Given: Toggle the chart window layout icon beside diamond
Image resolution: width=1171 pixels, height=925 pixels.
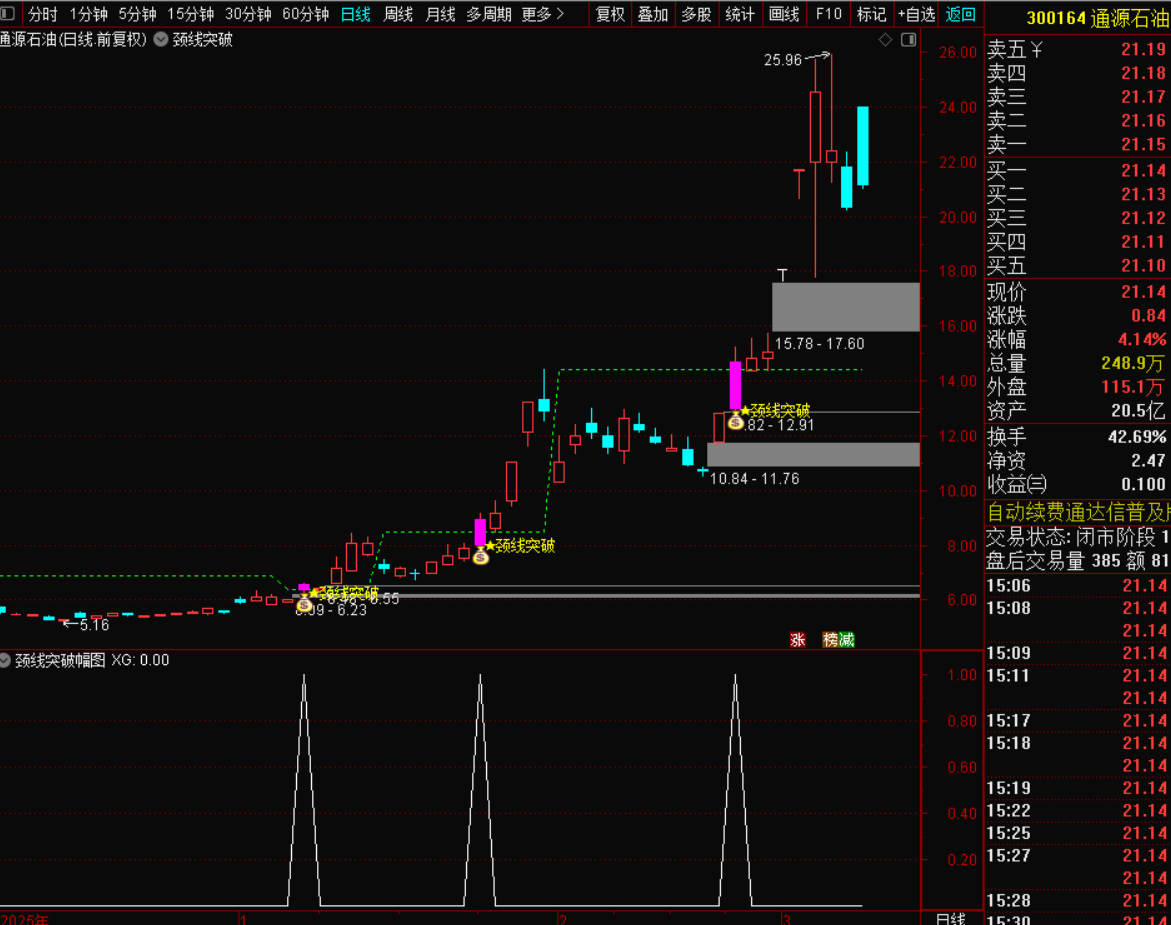Looking at the screenshot, I should pos(908,40).
